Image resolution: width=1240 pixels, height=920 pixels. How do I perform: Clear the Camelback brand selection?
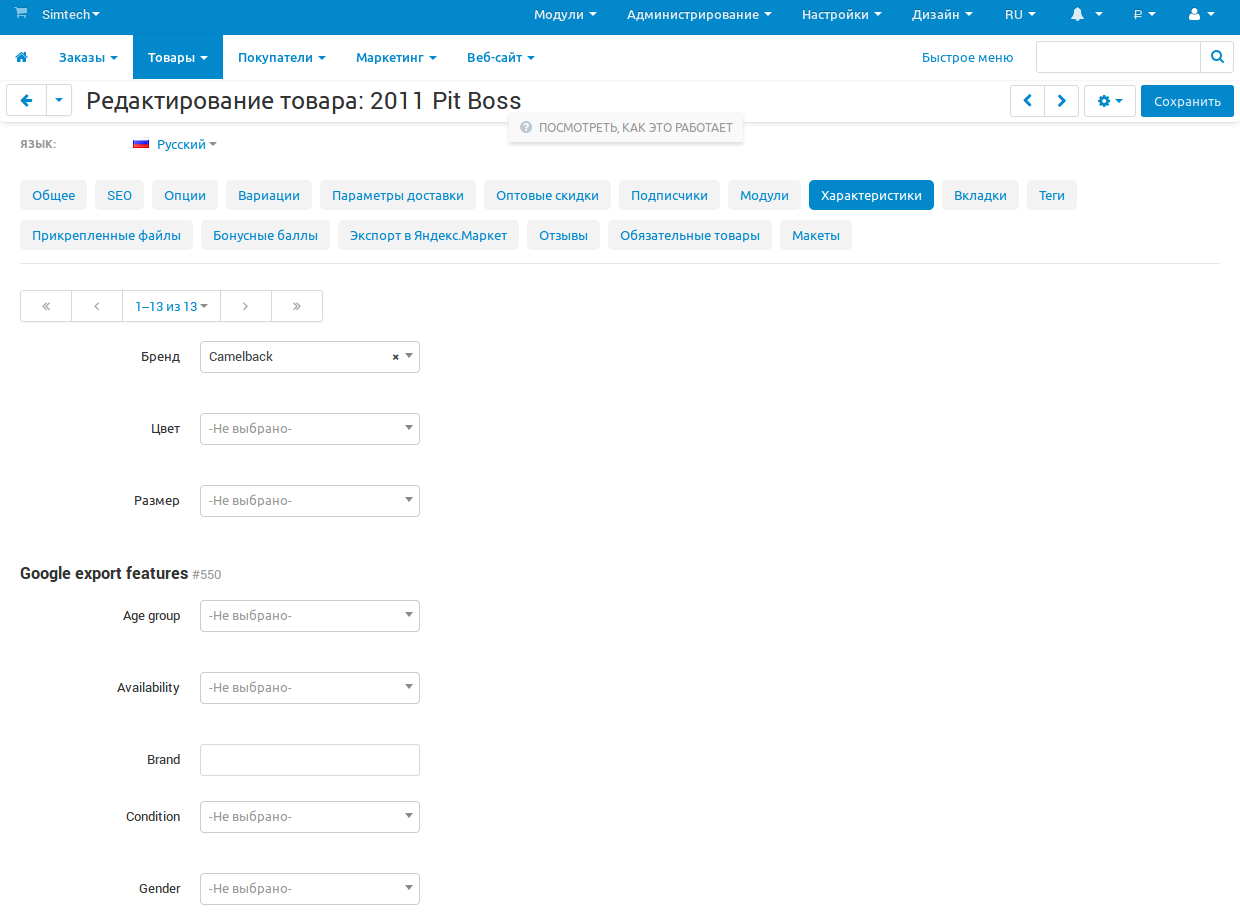(395, 357)
